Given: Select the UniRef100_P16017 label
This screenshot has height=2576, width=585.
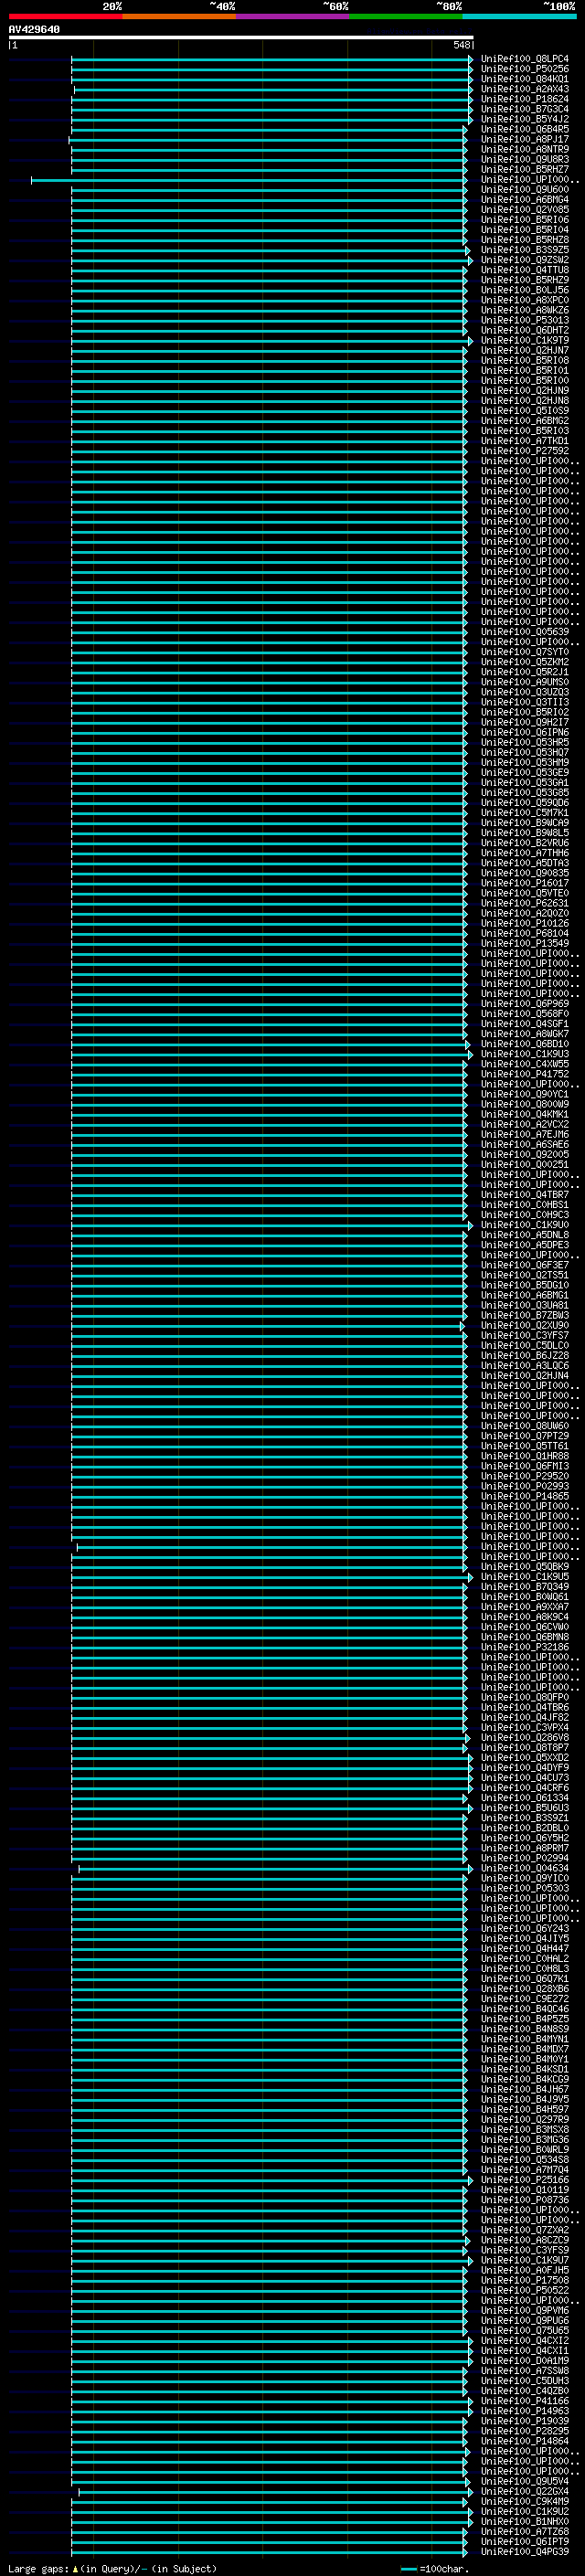Looking at the screenshot, I should pos(524,883).
